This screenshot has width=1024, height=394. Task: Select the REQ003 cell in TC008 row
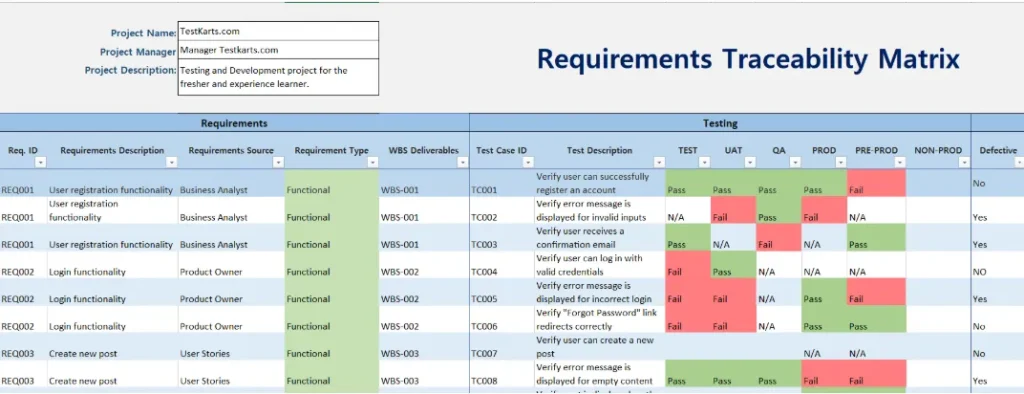(24, 374)
